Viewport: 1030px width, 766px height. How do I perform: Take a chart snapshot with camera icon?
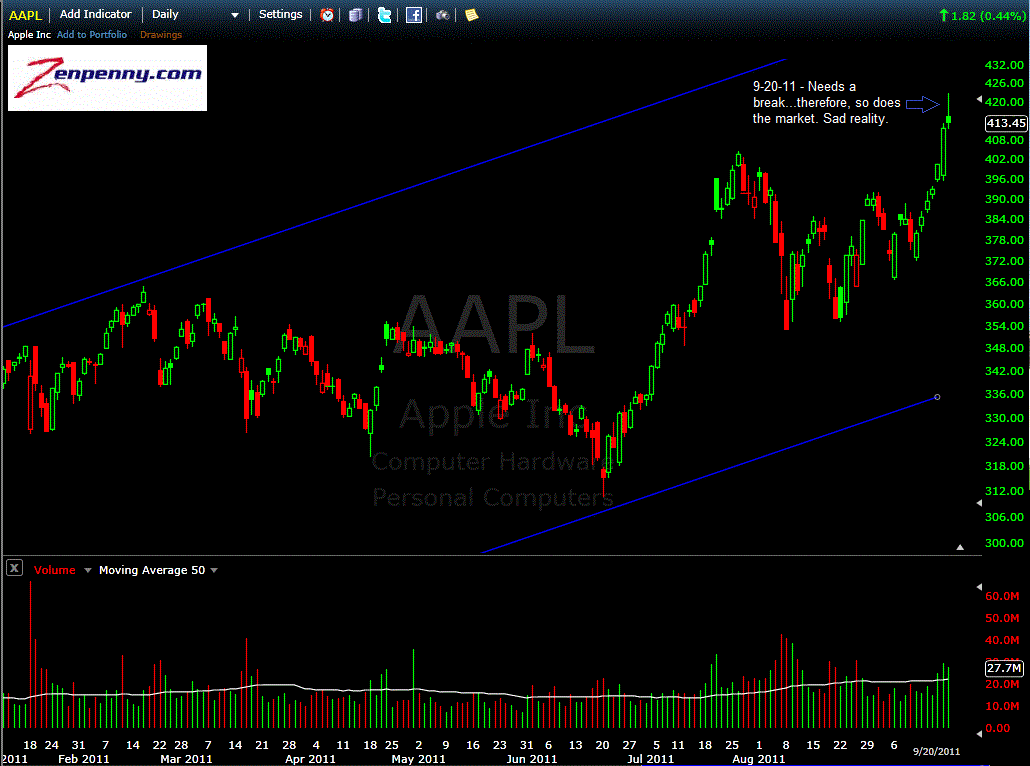[x=443, y=14]
